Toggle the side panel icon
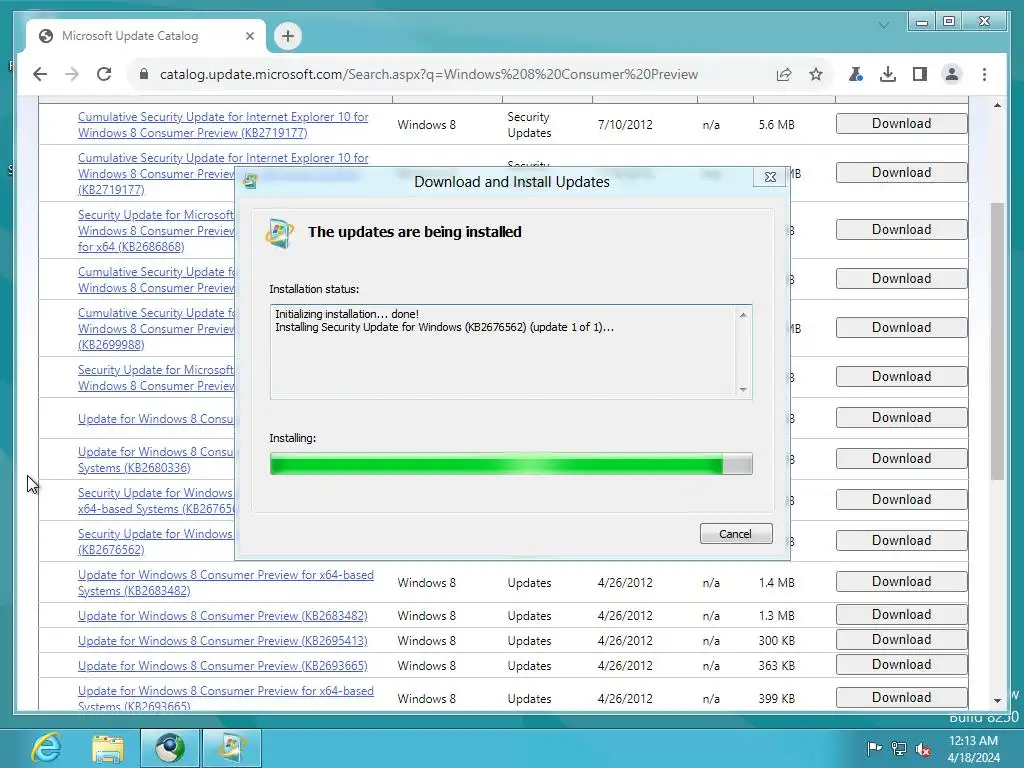1024x768 pixels. pyautogui.click(x=920, y=74)
